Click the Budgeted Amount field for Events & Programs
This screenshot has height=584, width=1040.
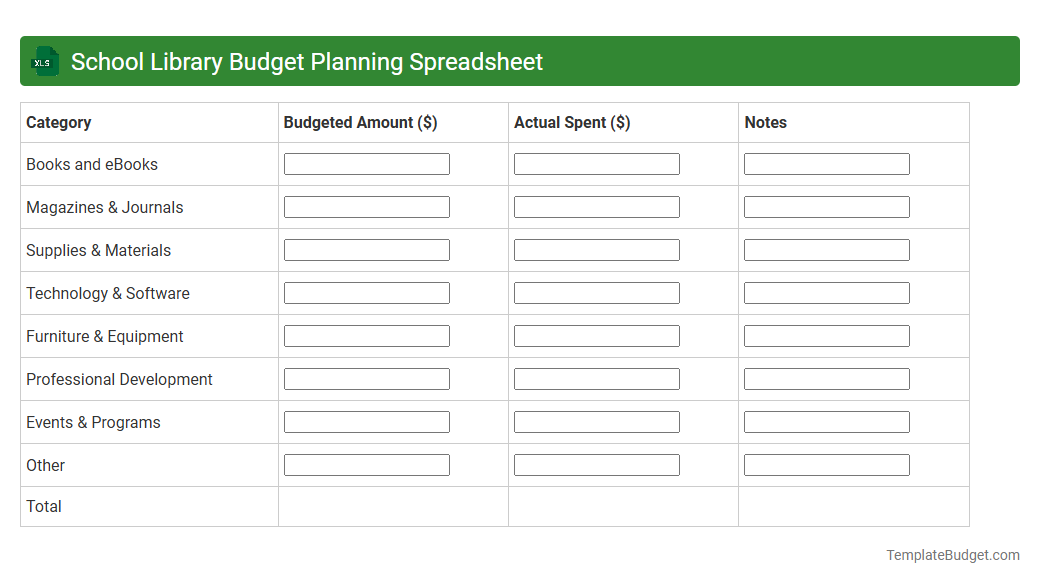pyautogui.click(x=366, y=421)
